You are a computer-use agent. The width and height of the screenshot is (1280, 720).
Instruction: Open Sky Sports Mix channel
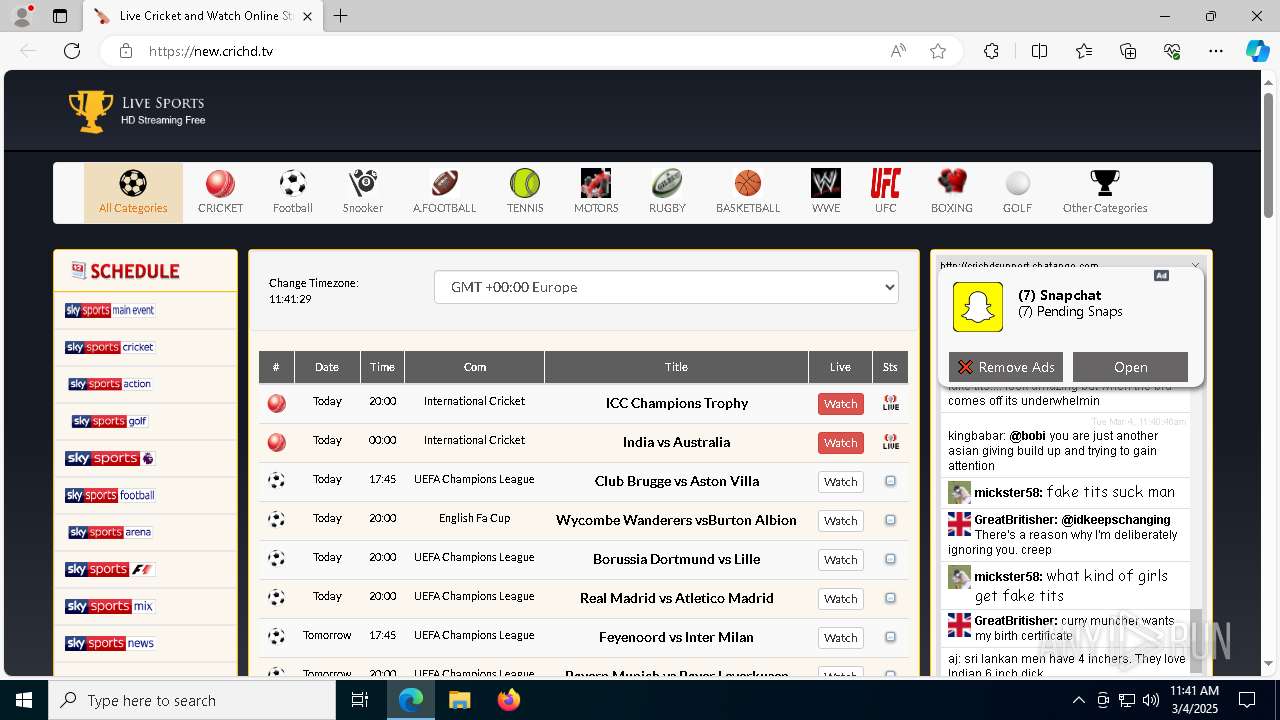click(110, 606)
